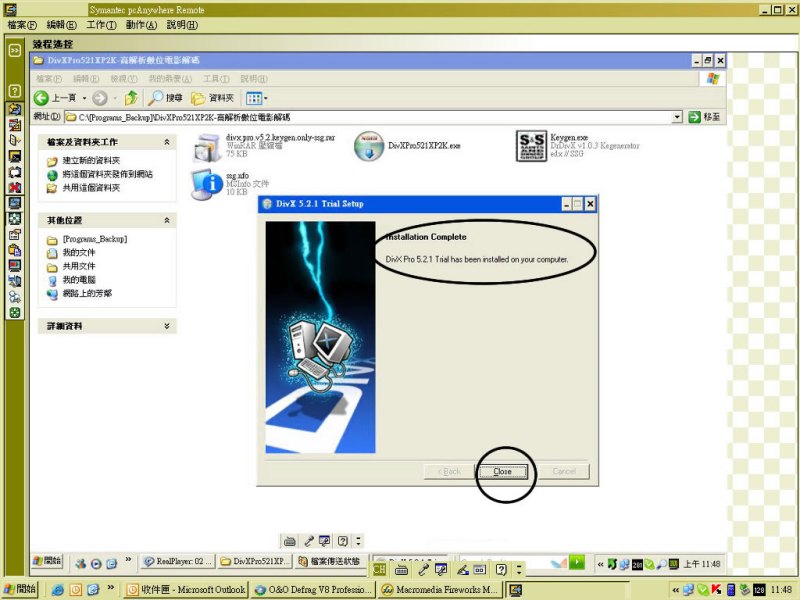Click the 共用這個資料夾 link

pos(91,188)
